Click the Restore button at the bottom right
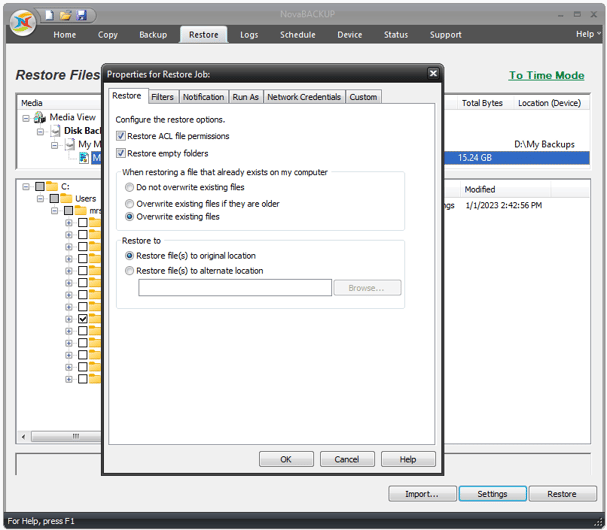This screenshot has width=607, height=530. tap(562, 494)
